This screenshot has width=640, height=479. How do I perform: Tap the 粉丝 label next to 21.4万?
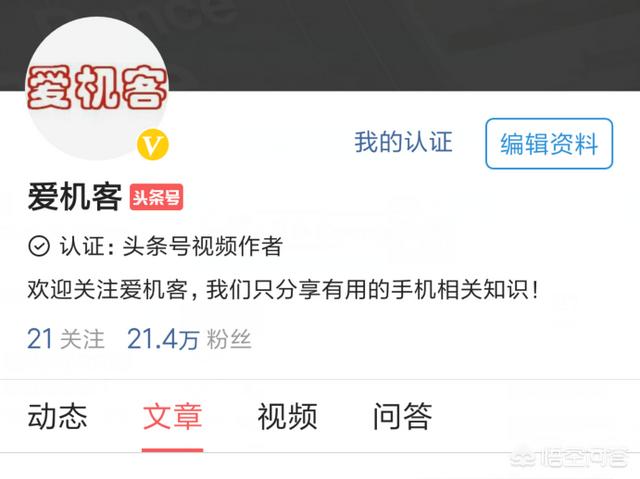pos(229,339)
